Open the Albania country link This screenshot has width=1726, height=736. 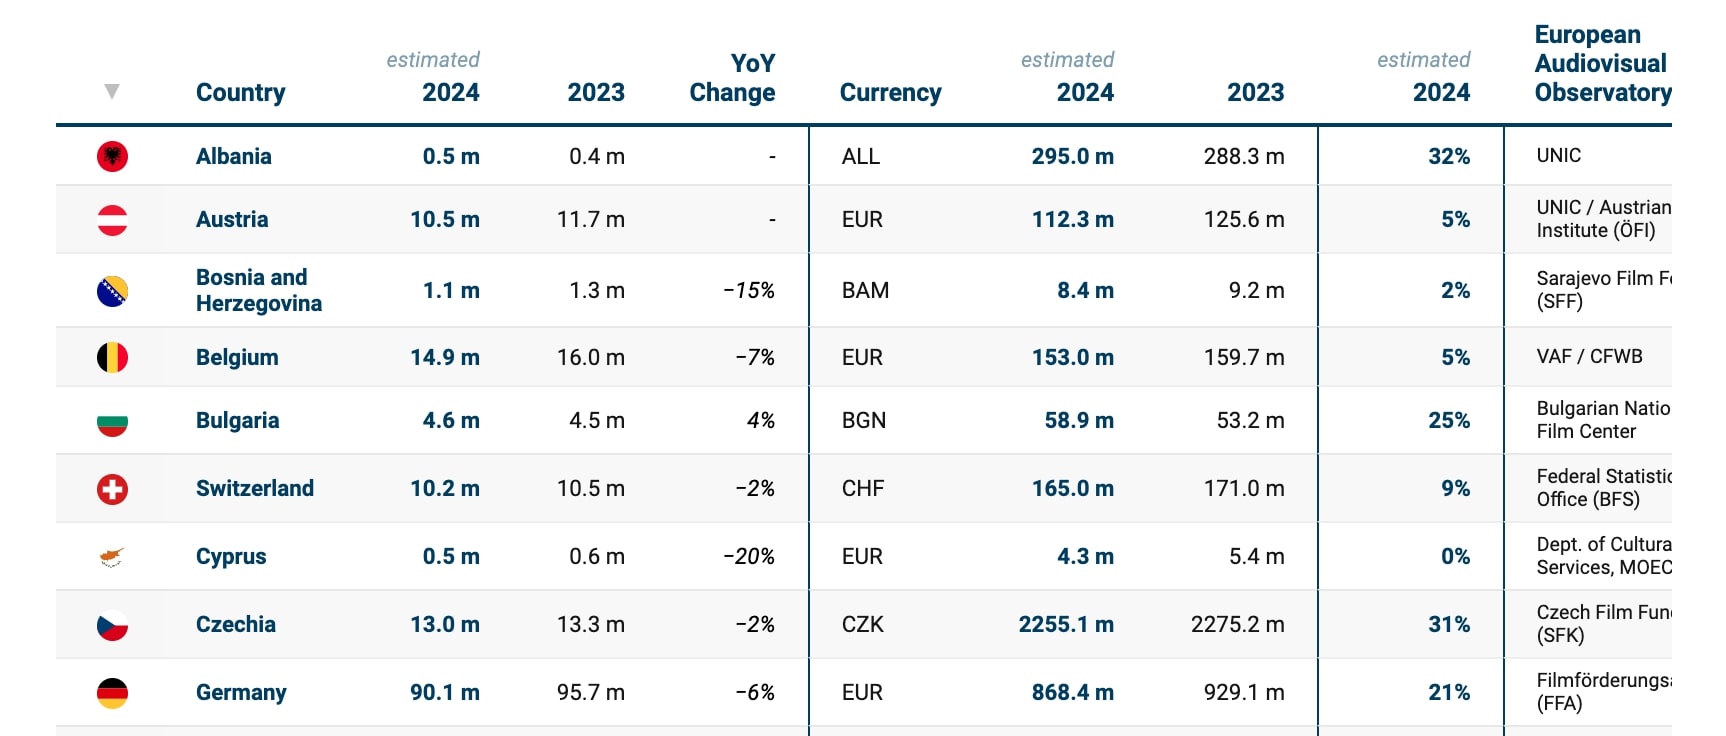click(233, 156)
